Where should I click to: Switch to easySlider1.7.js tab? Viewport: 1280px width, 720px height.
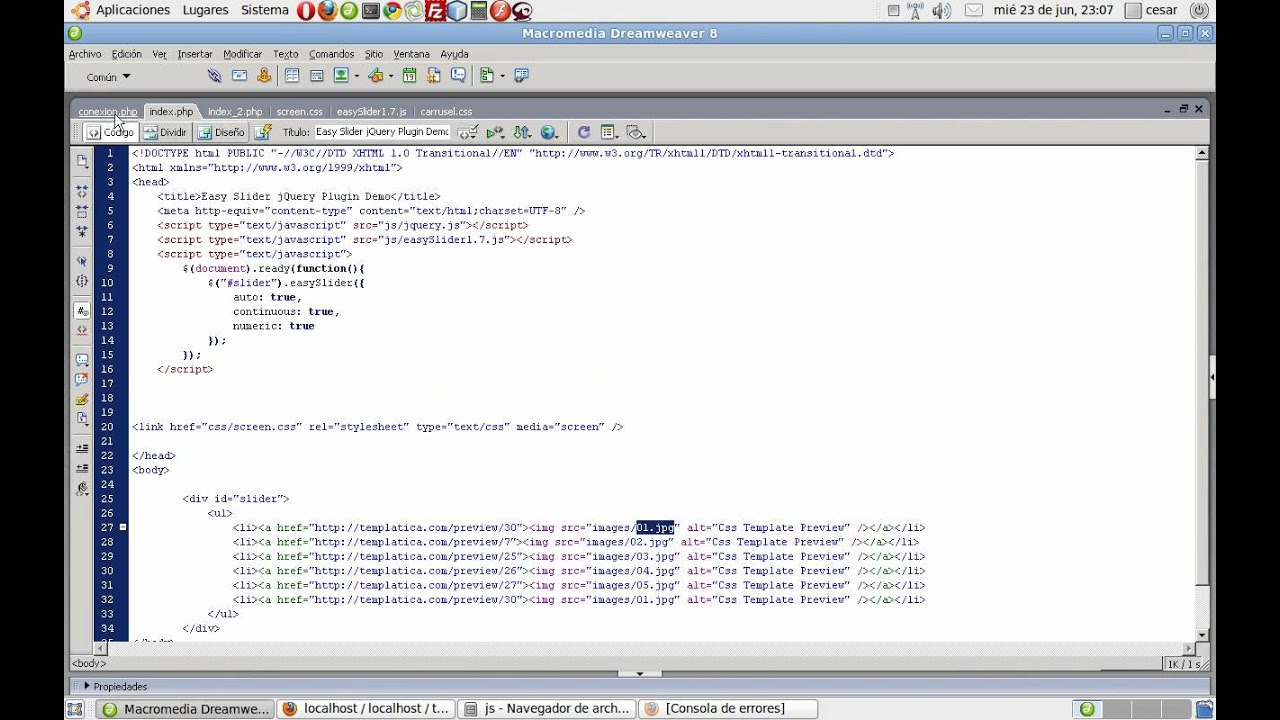click(371, 112)
